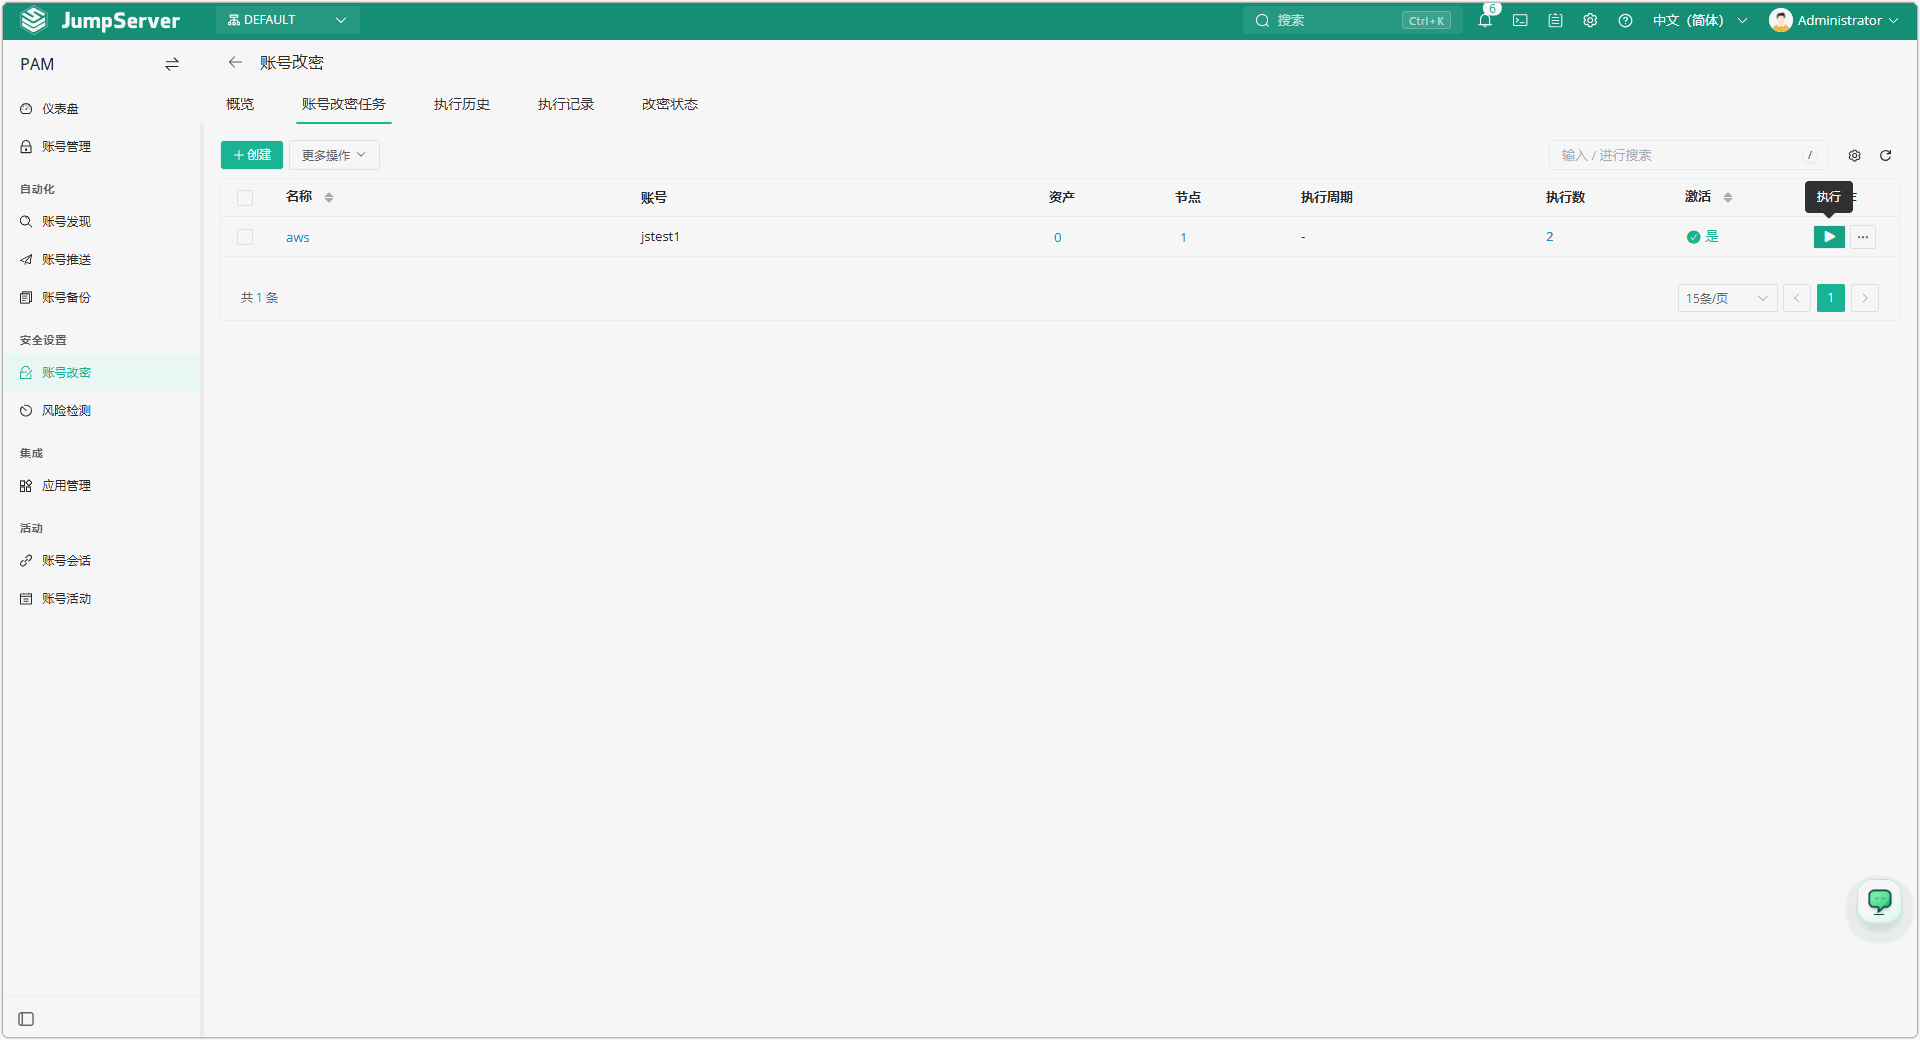Screen dimensions: 1920x1040
Task: Collapse the sidebar with bottom icon
Action: [27, 1019]
